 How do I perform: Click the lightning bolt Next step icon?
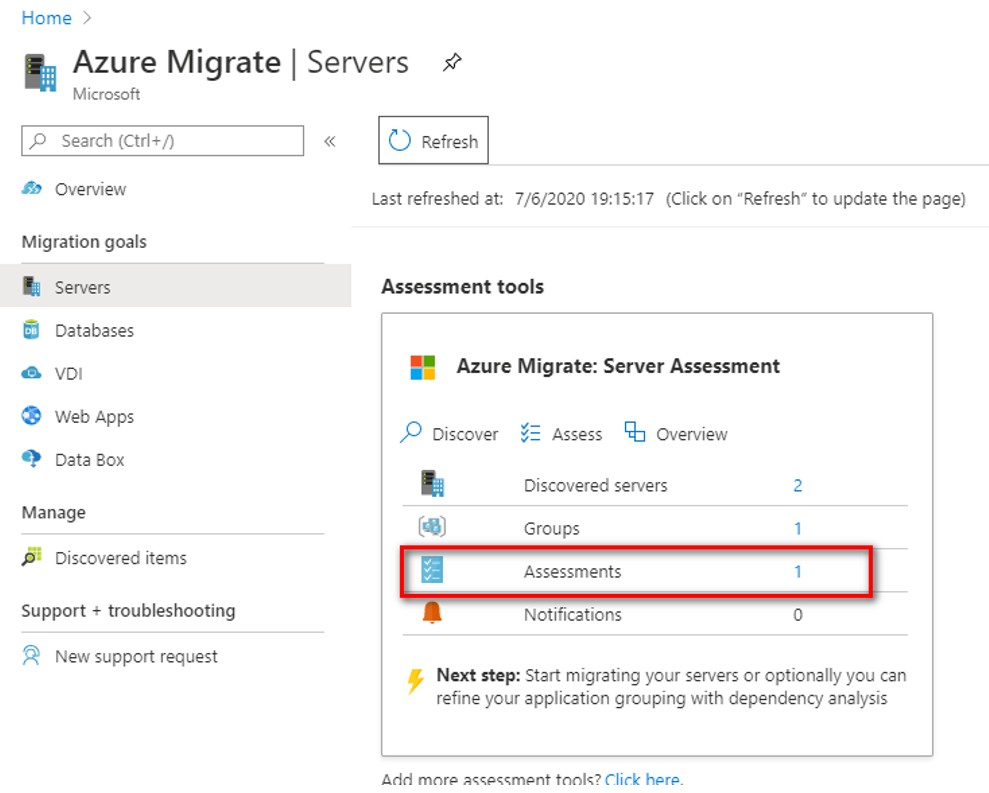click(x=415, y=681)
